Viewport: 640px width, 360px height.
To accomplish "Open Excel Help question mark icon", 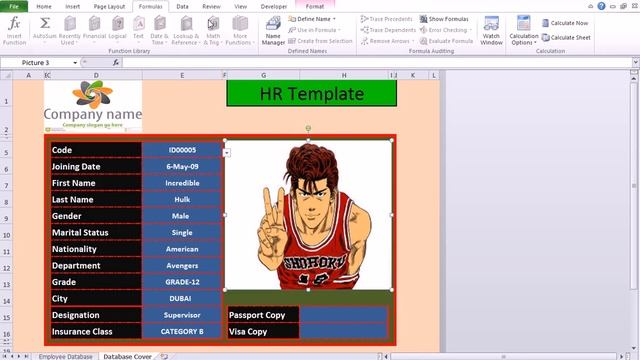I will (x=601, y=6).
